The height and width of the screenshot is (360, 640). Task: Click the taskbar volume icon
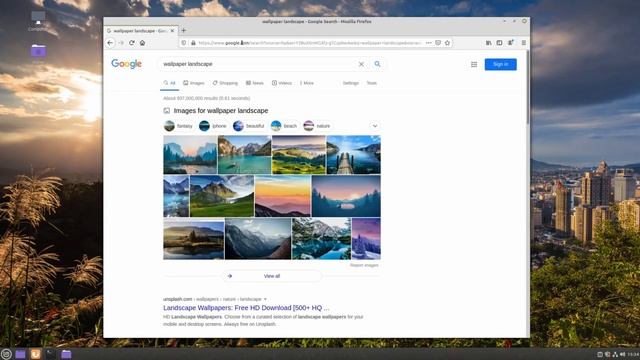pyautogui.click(x=623, y=354)
